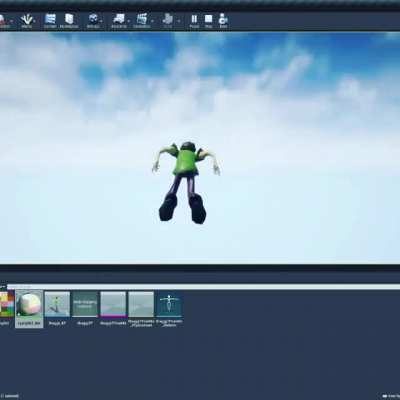Expand the Build options dropdown arrow
The image size is (400, 400).
tap(179, 21)
